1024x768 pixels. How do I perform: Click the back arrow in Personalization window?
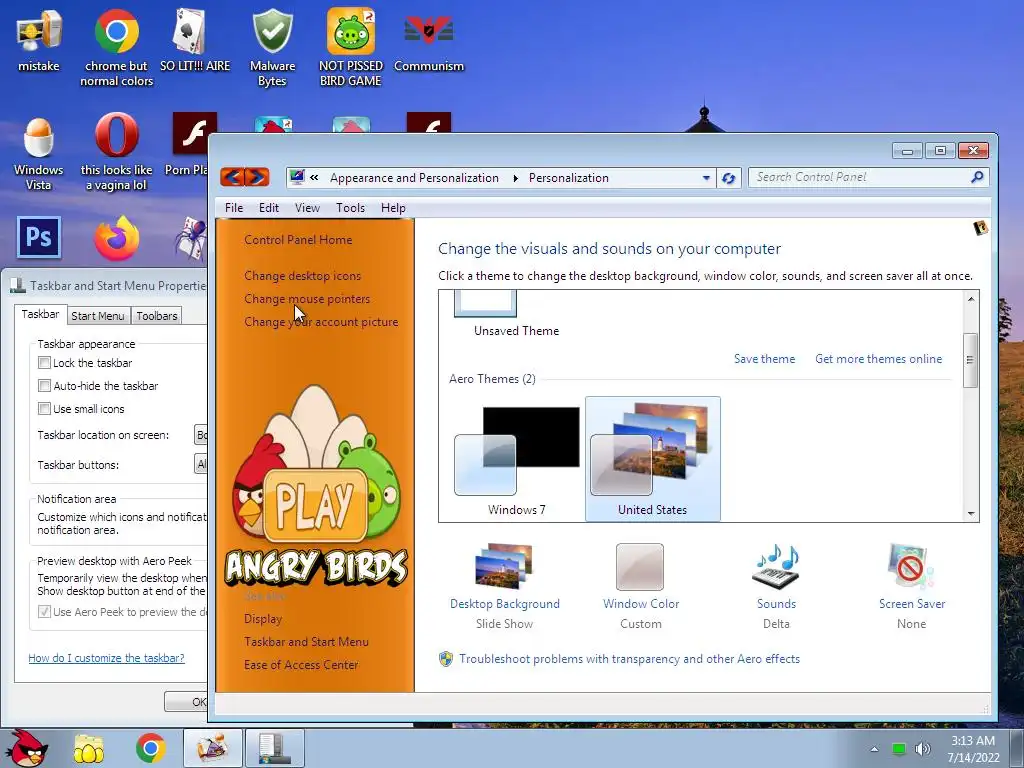232,176
